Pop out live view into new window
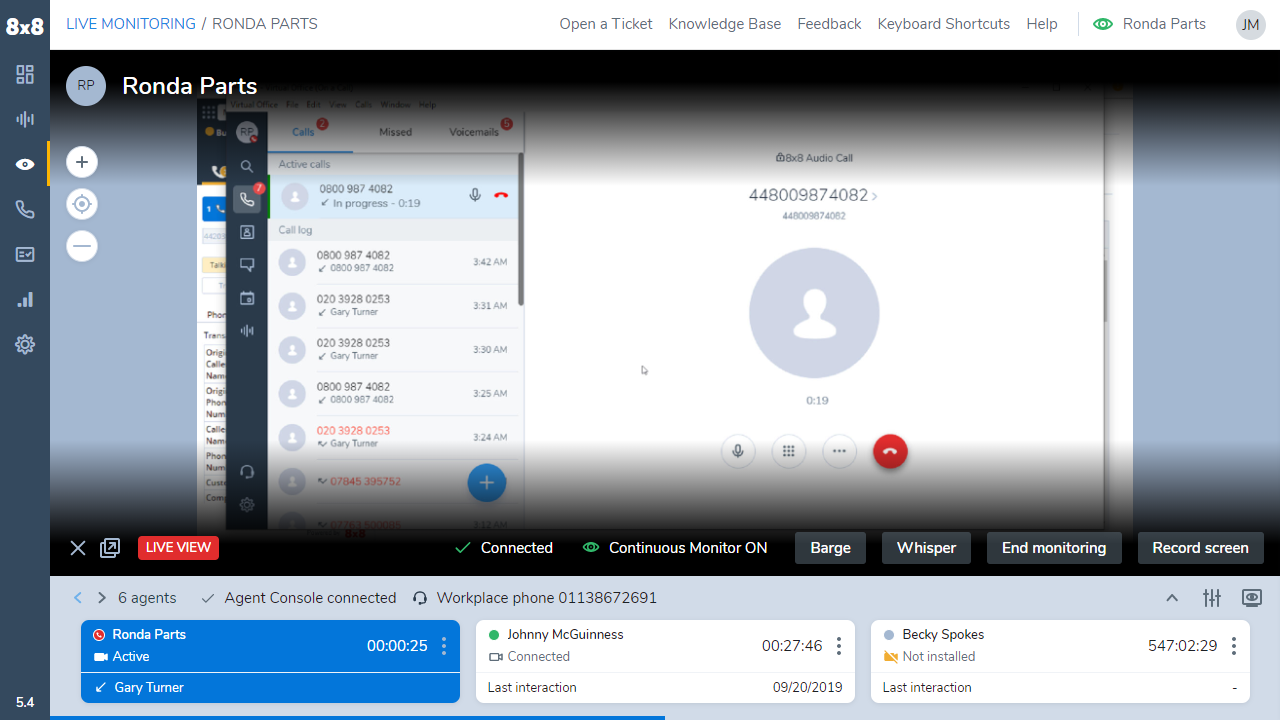 coord(110,548)
